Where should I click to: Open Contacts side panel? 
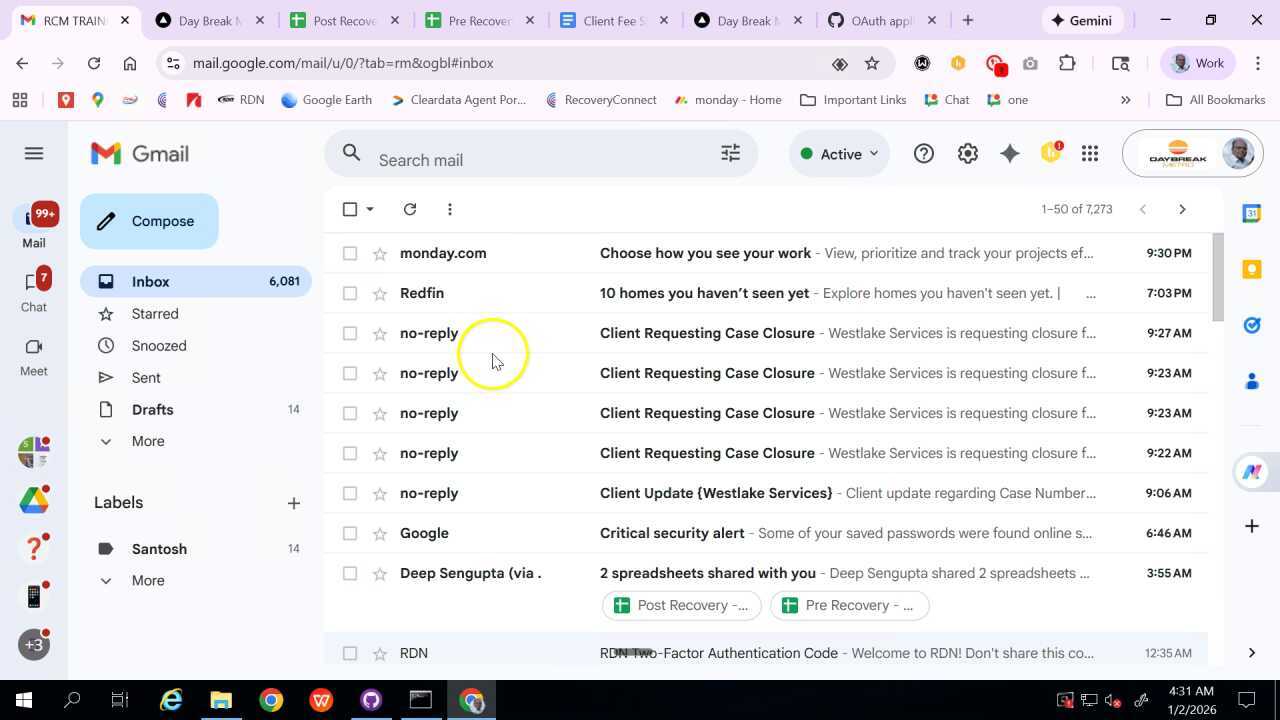pos(1251,381)
